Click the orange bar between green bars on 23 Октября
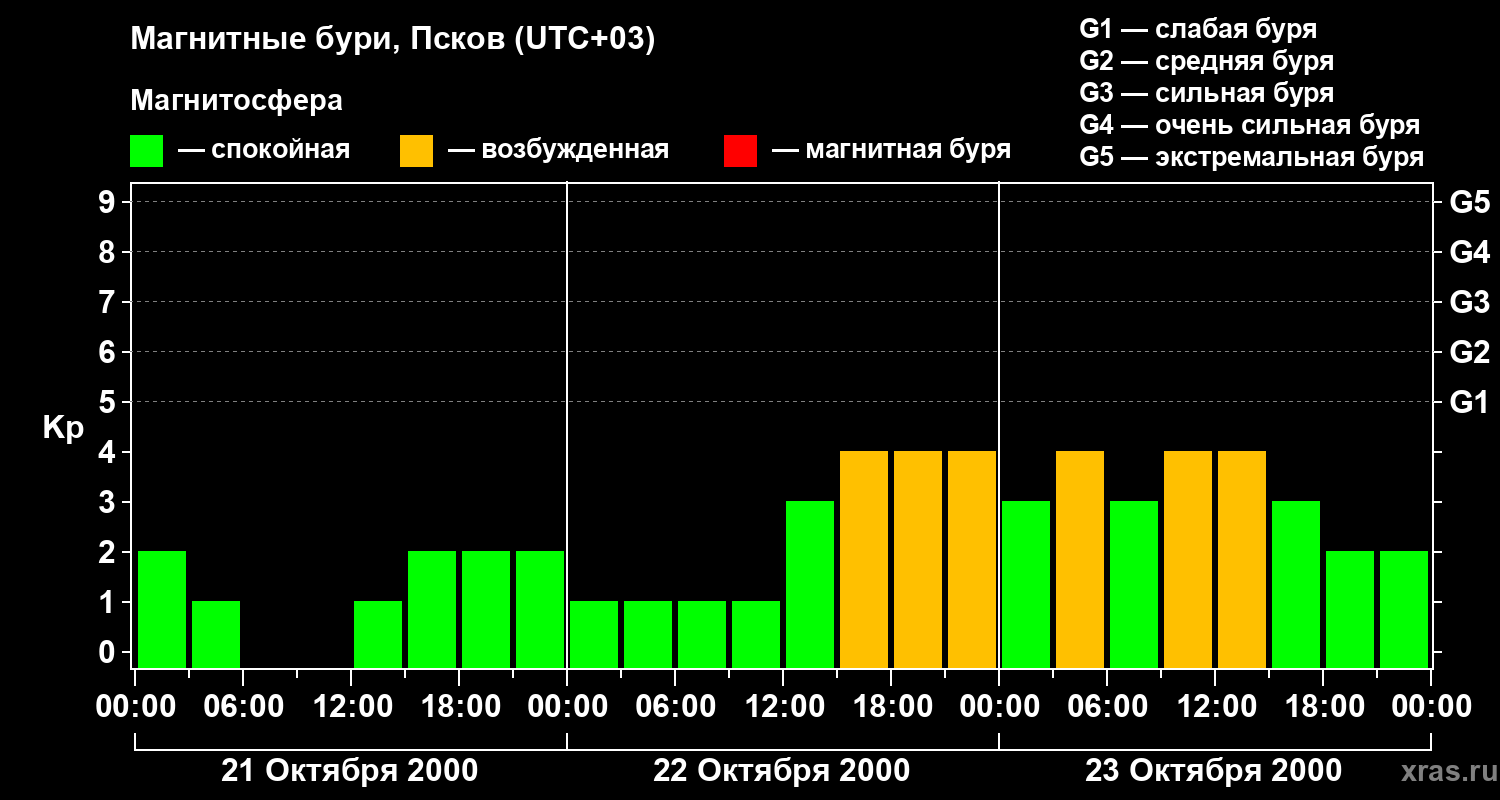 pos(1080,559)
